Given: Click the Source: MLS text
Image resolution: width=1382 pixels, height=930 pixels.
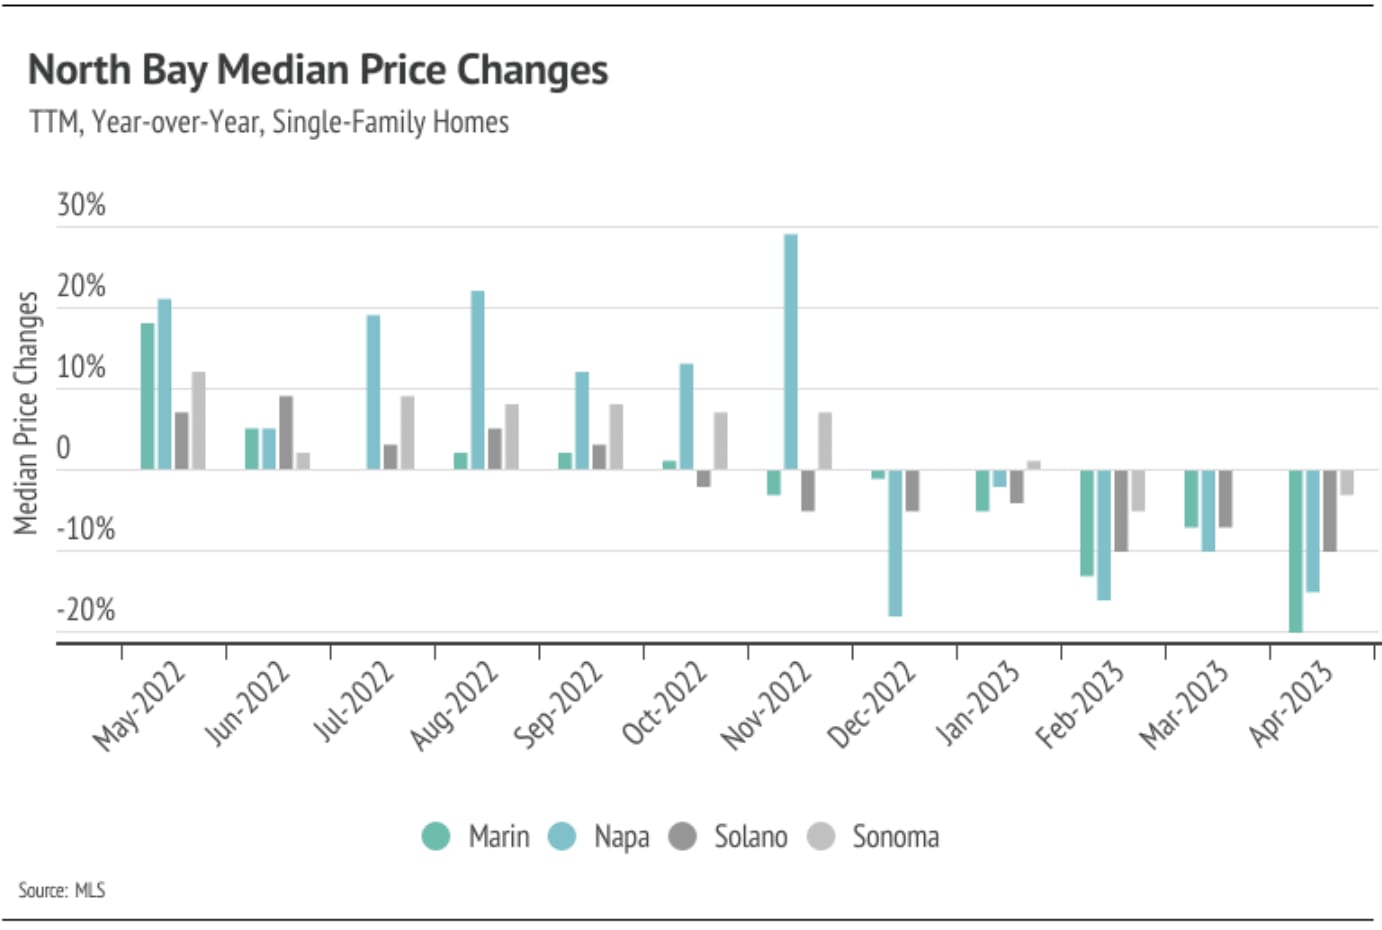Looking at the screenshot, I should tap(61, 890).
